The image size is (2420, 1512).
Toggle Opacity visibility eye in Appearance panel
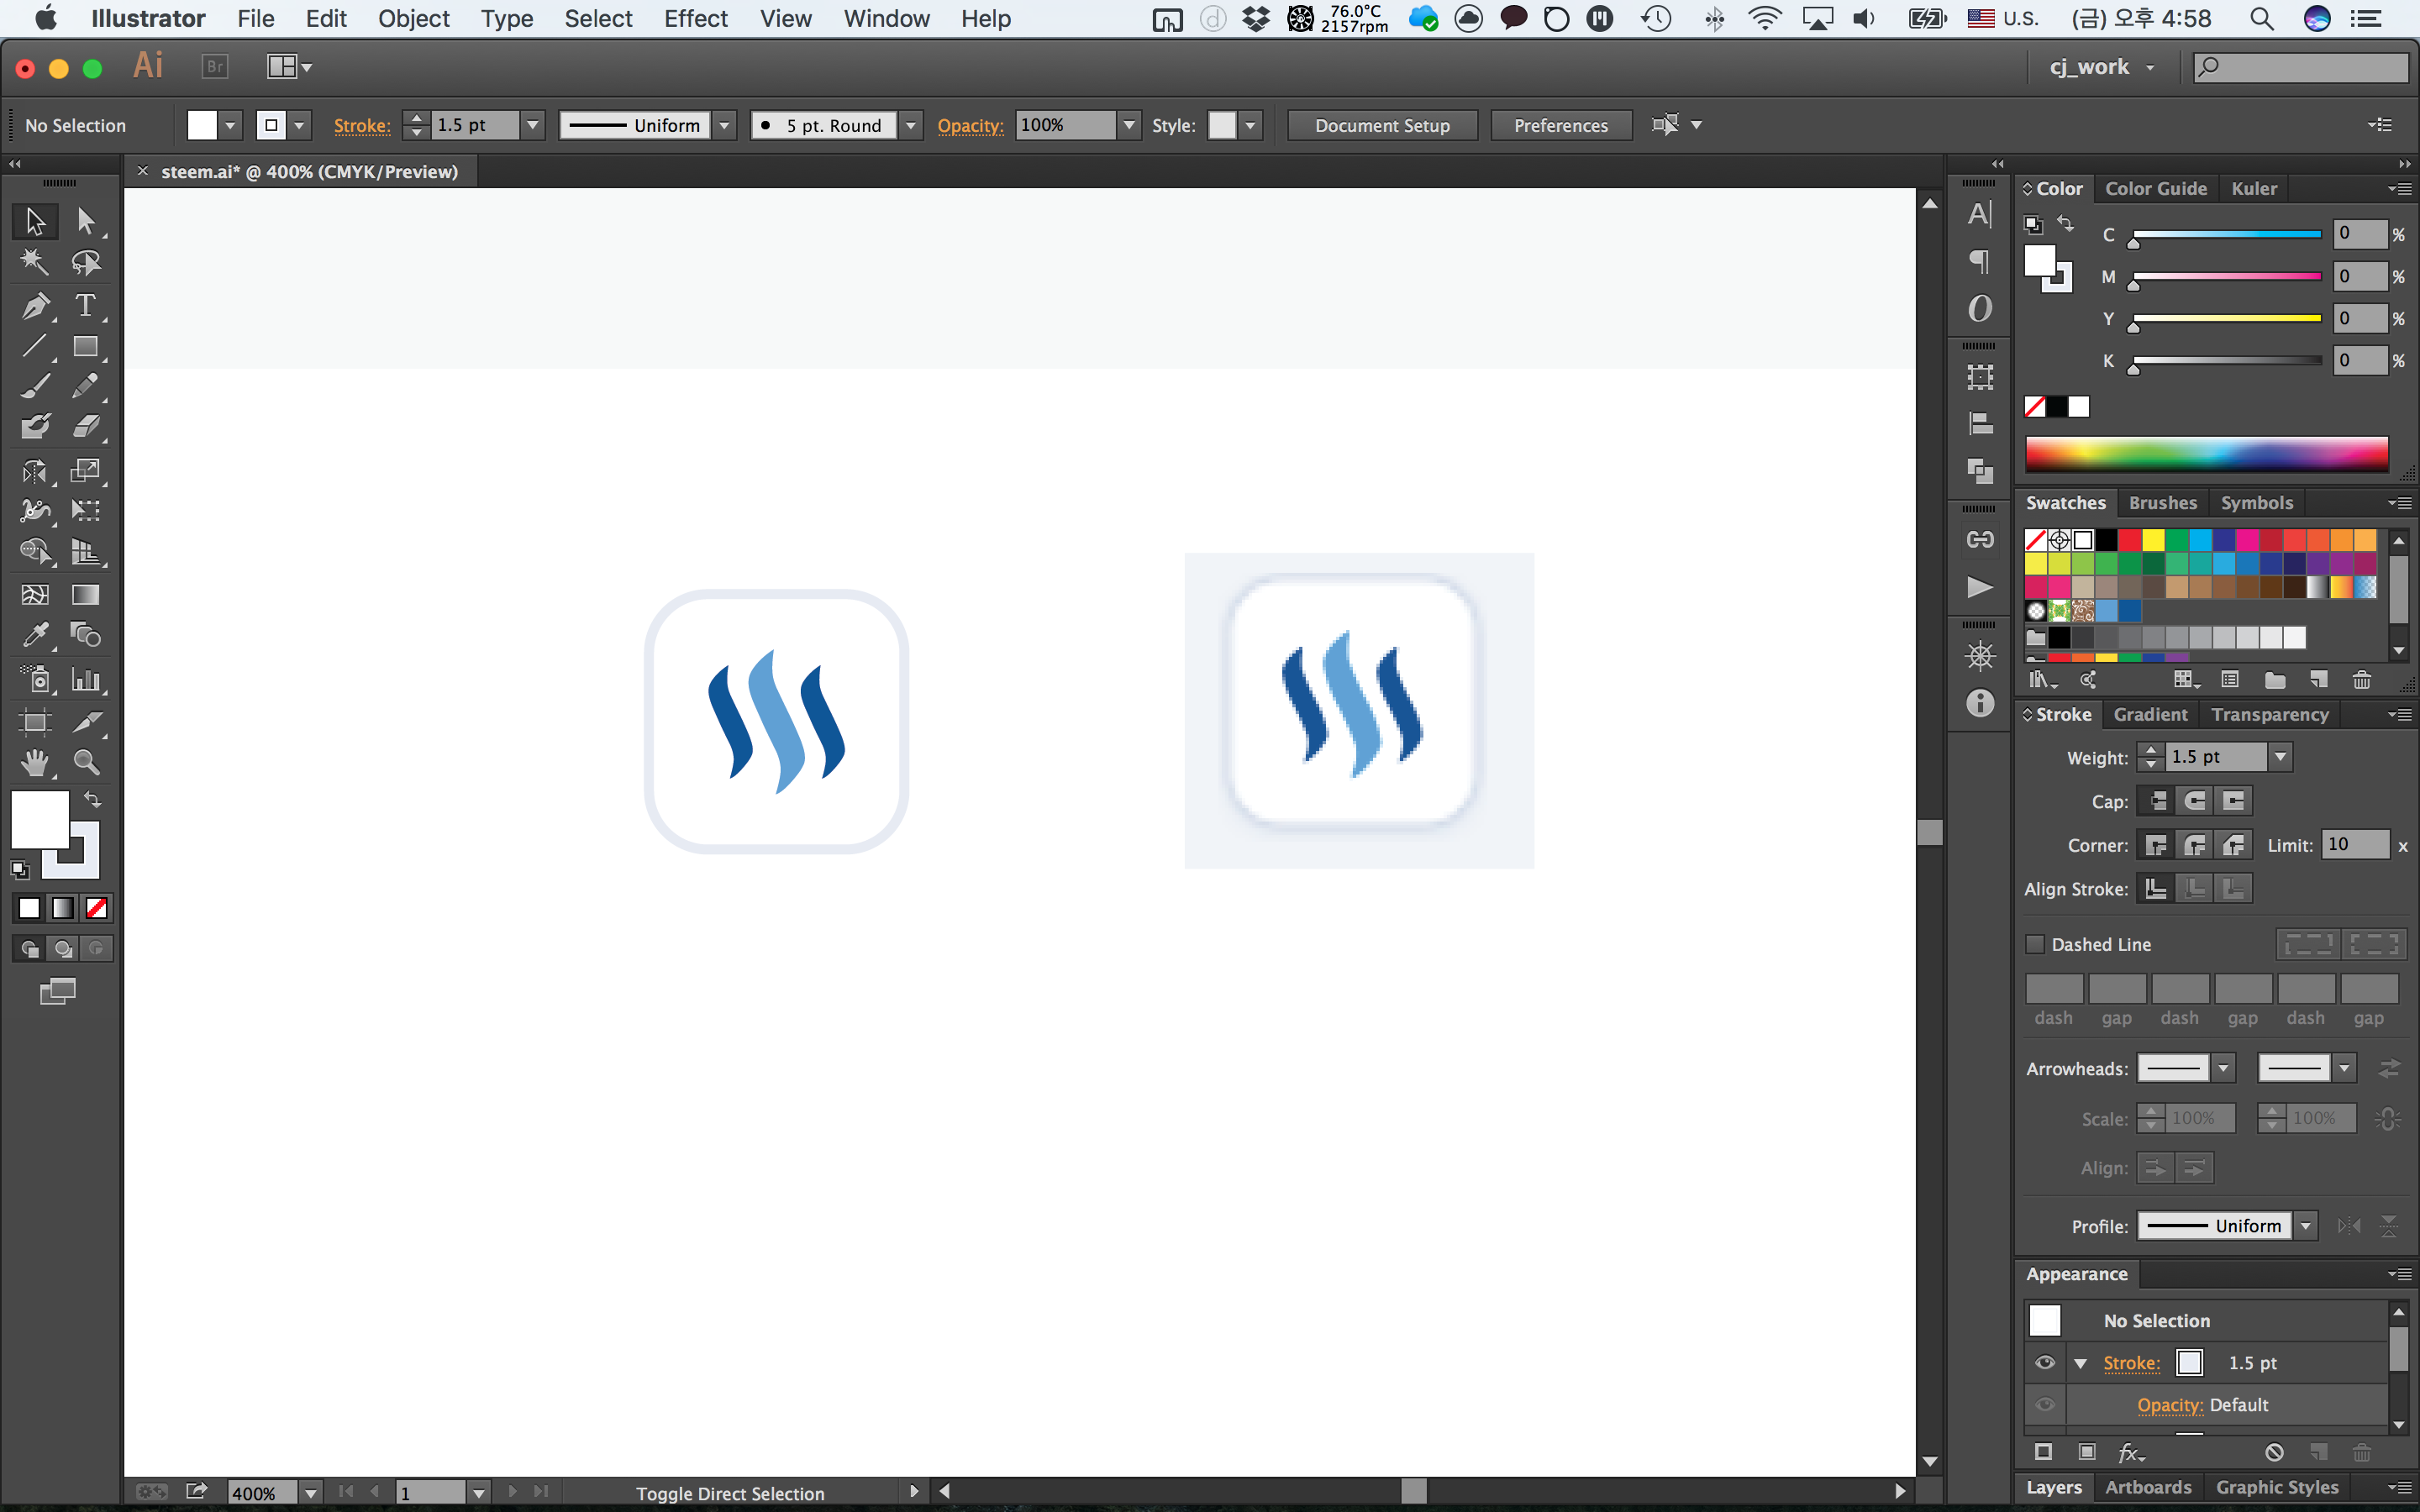2045,1405
